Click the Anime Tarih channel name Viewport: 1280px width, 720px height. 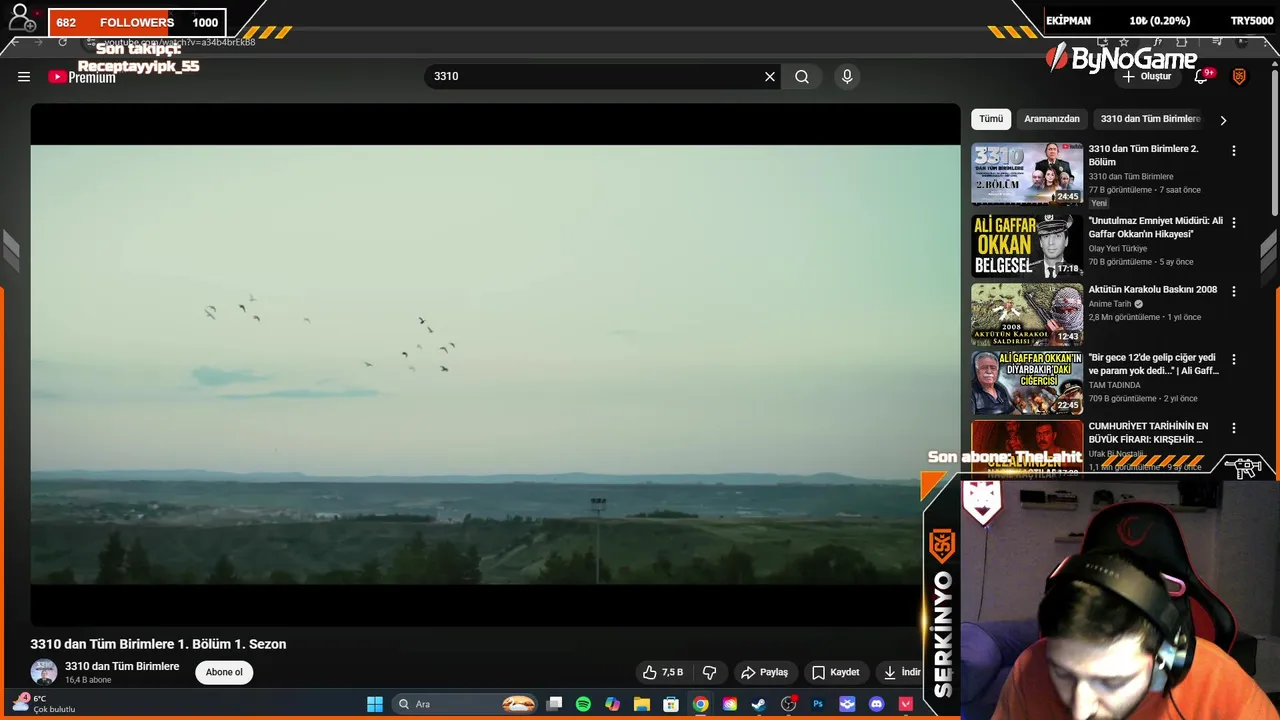1110,304
